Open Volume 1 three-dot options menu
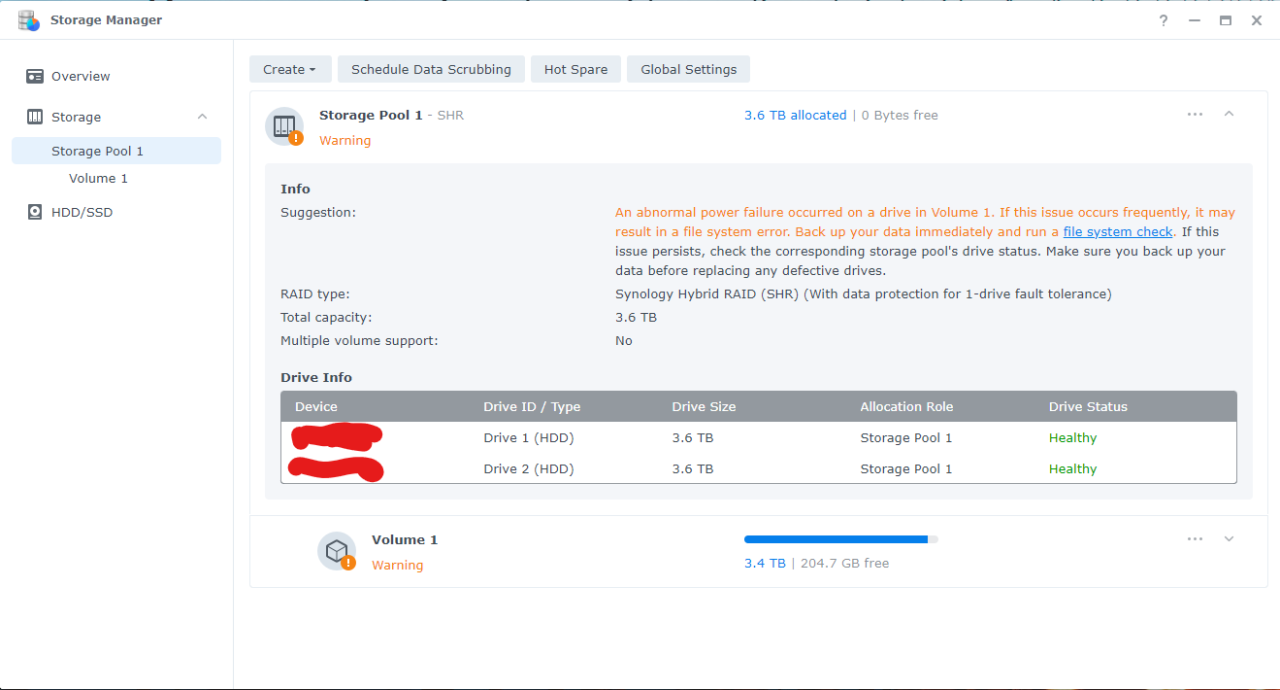The image size is (1280, 690). [1195, 539]
